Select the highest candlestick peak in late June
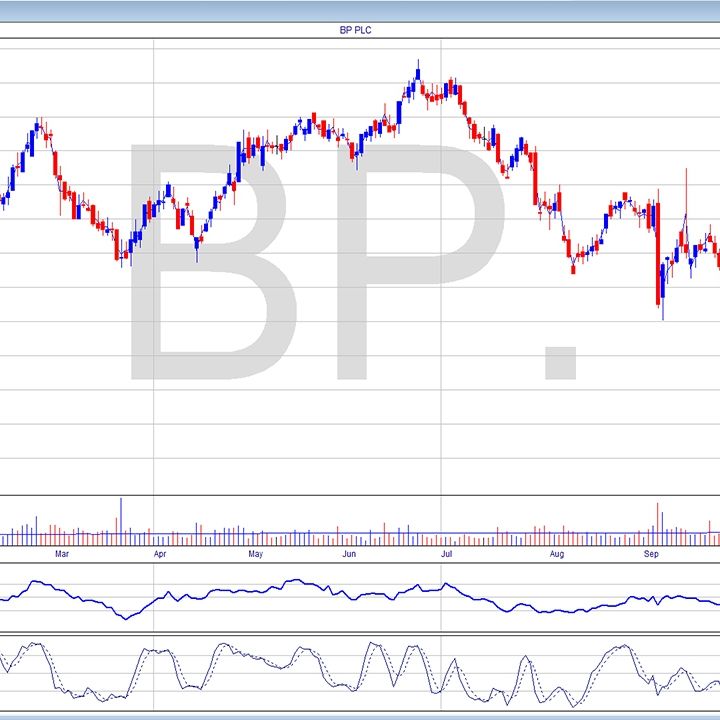This screenshot has height=720, width=720. (418, 70)
